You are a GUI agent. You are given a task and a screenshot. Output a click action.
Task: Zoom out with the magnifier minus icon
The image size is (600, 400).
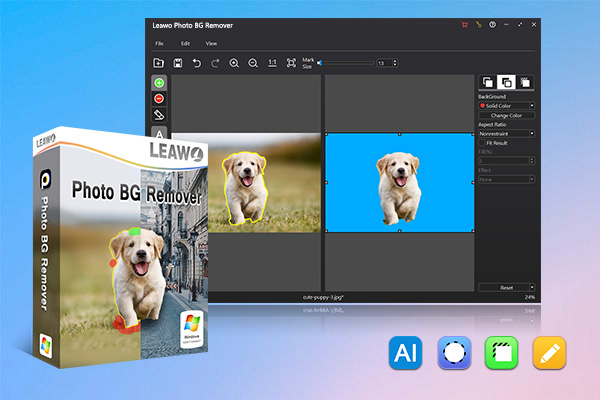pyautogui.click(x=253, y=63)
